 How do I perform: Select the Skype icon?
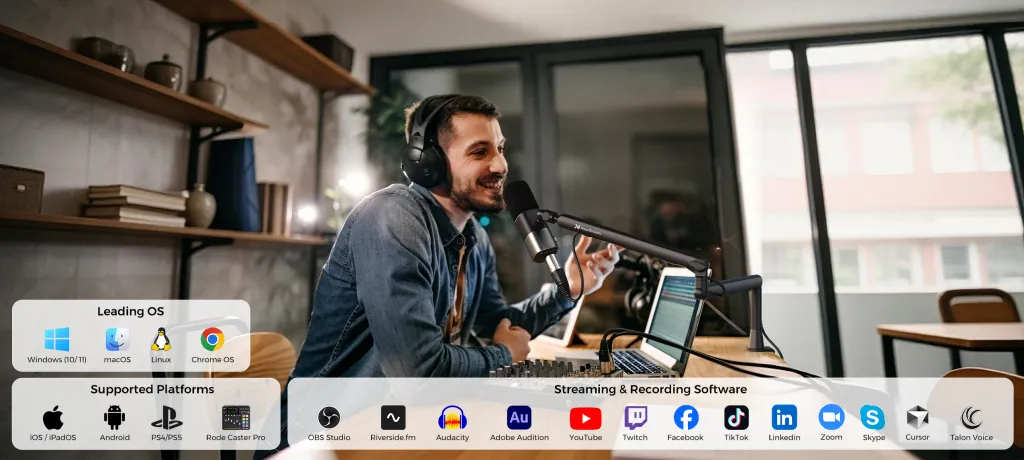(873, 417)
